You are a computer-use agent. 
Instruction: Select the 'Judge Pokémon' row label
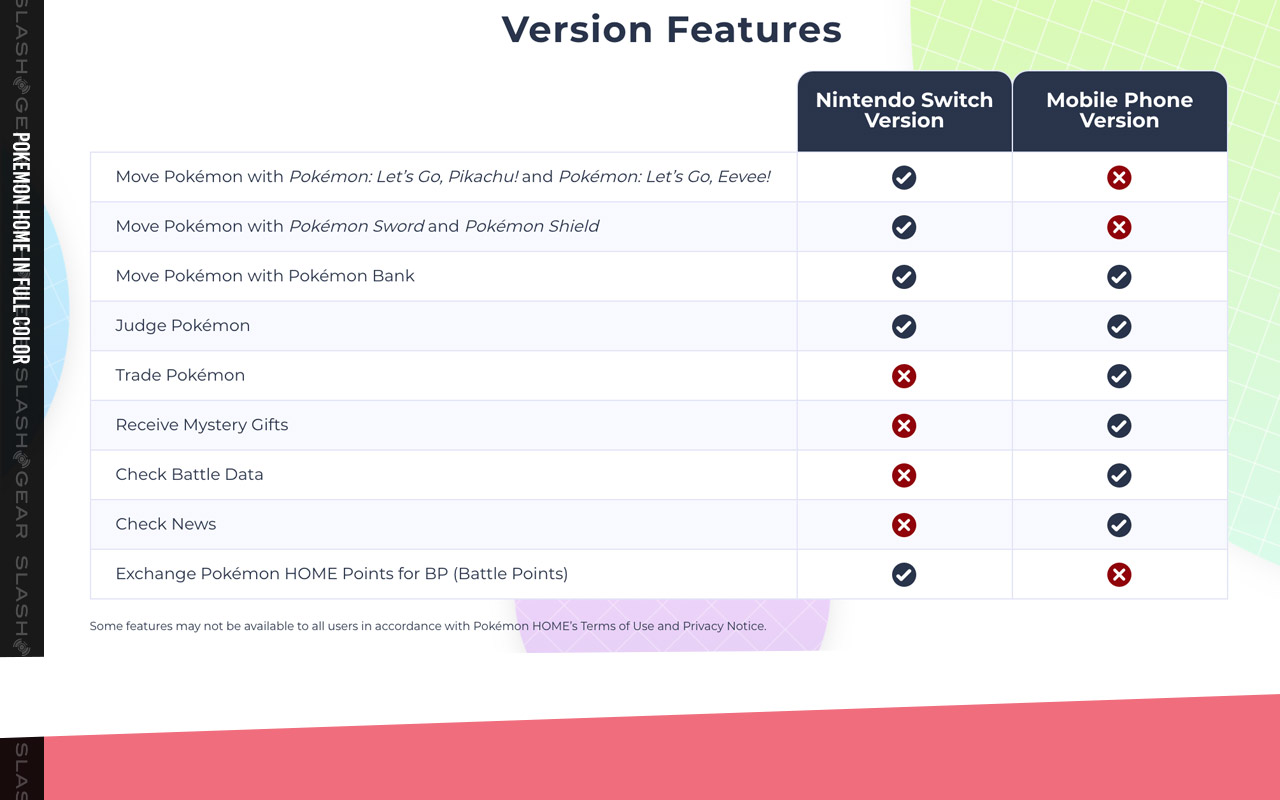(x=183, y=326)
